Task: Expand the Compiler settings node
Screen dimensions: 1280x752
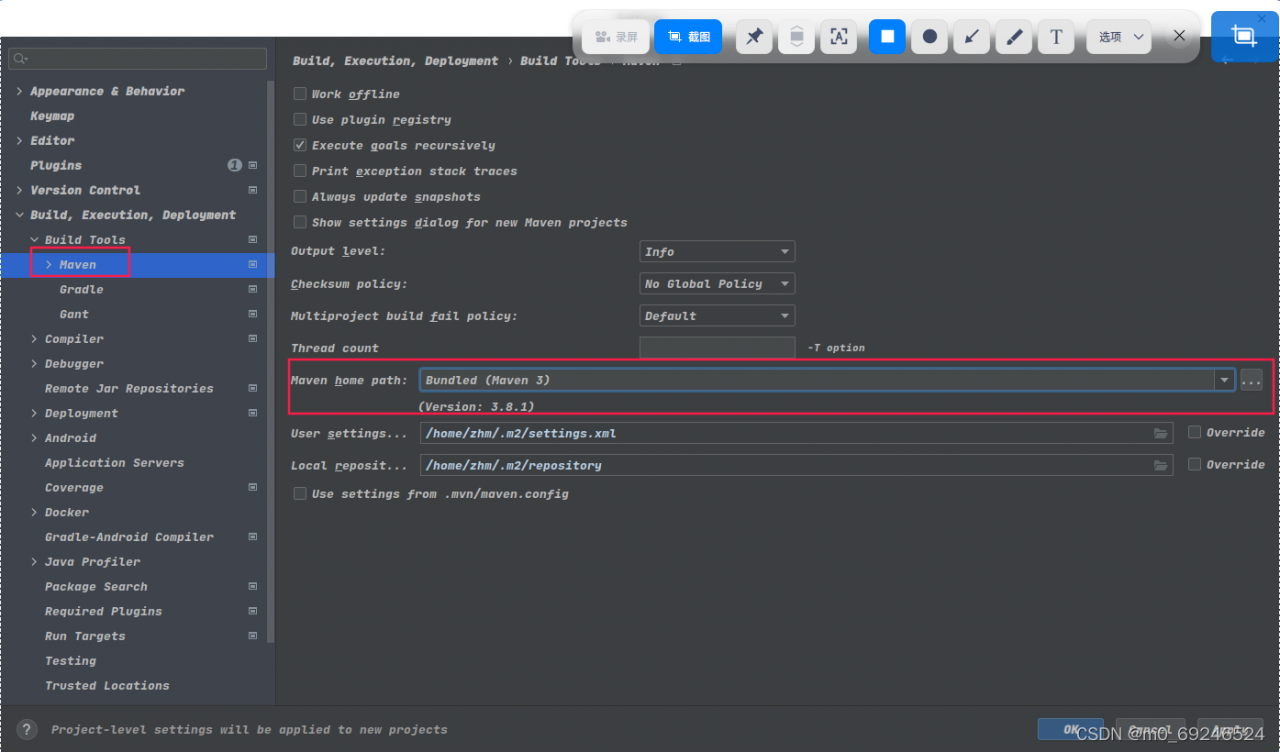Action: [35, 339]
